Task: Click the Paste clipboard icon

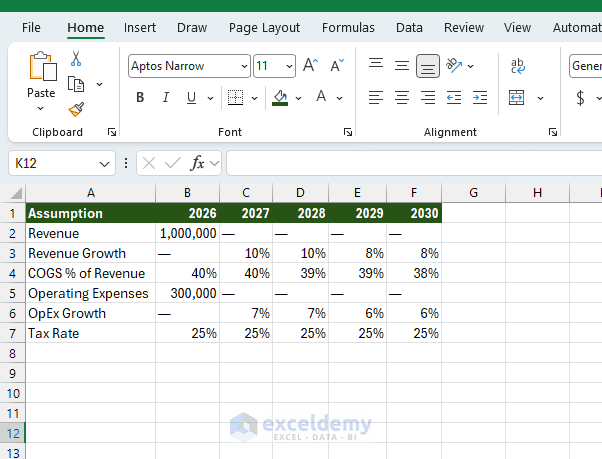Action: pos(43,66)
